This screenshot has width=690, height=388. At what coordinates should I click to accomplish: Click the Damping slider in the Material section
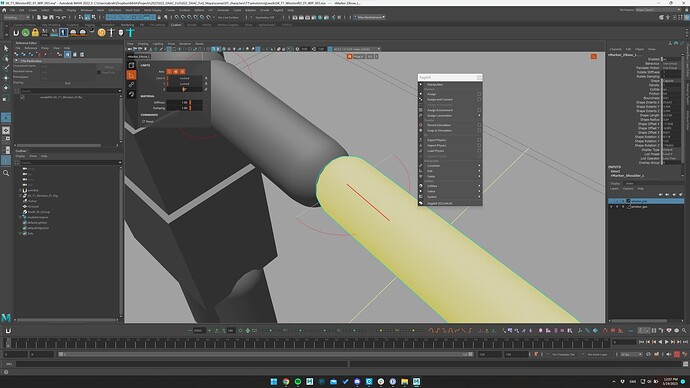[185, 108]
